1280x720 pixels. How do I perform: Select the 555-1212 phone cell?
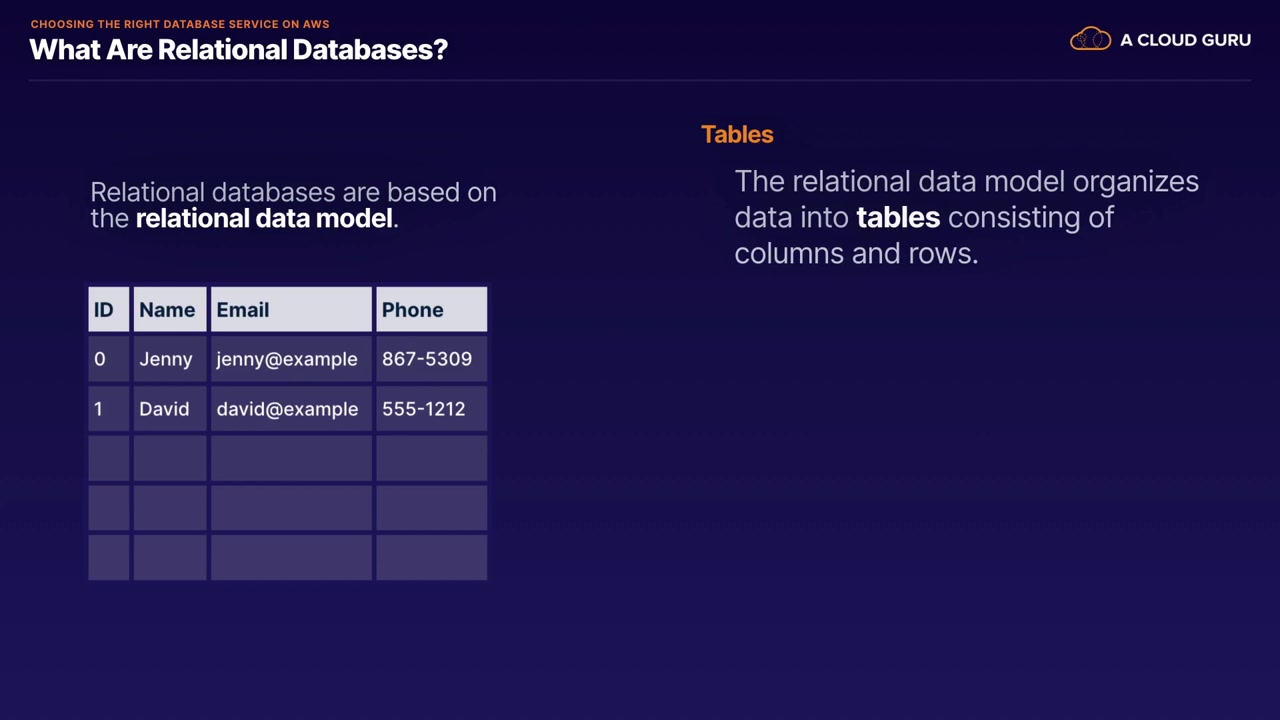[424, 409]
